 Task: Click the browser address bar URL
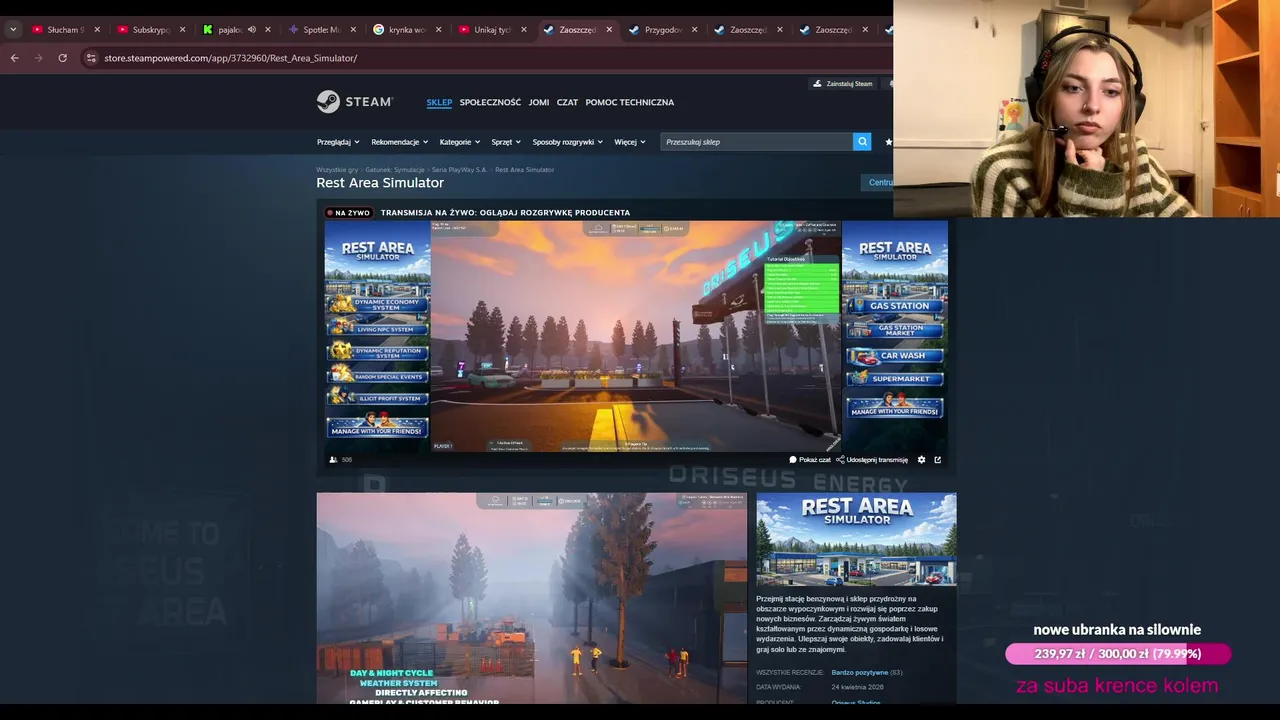click(230, 58)
